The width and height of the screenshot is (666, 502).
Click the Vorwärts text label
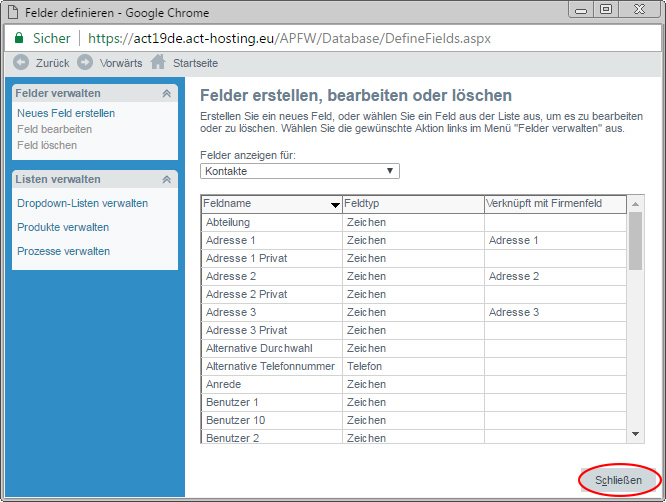tap(121, 63)
